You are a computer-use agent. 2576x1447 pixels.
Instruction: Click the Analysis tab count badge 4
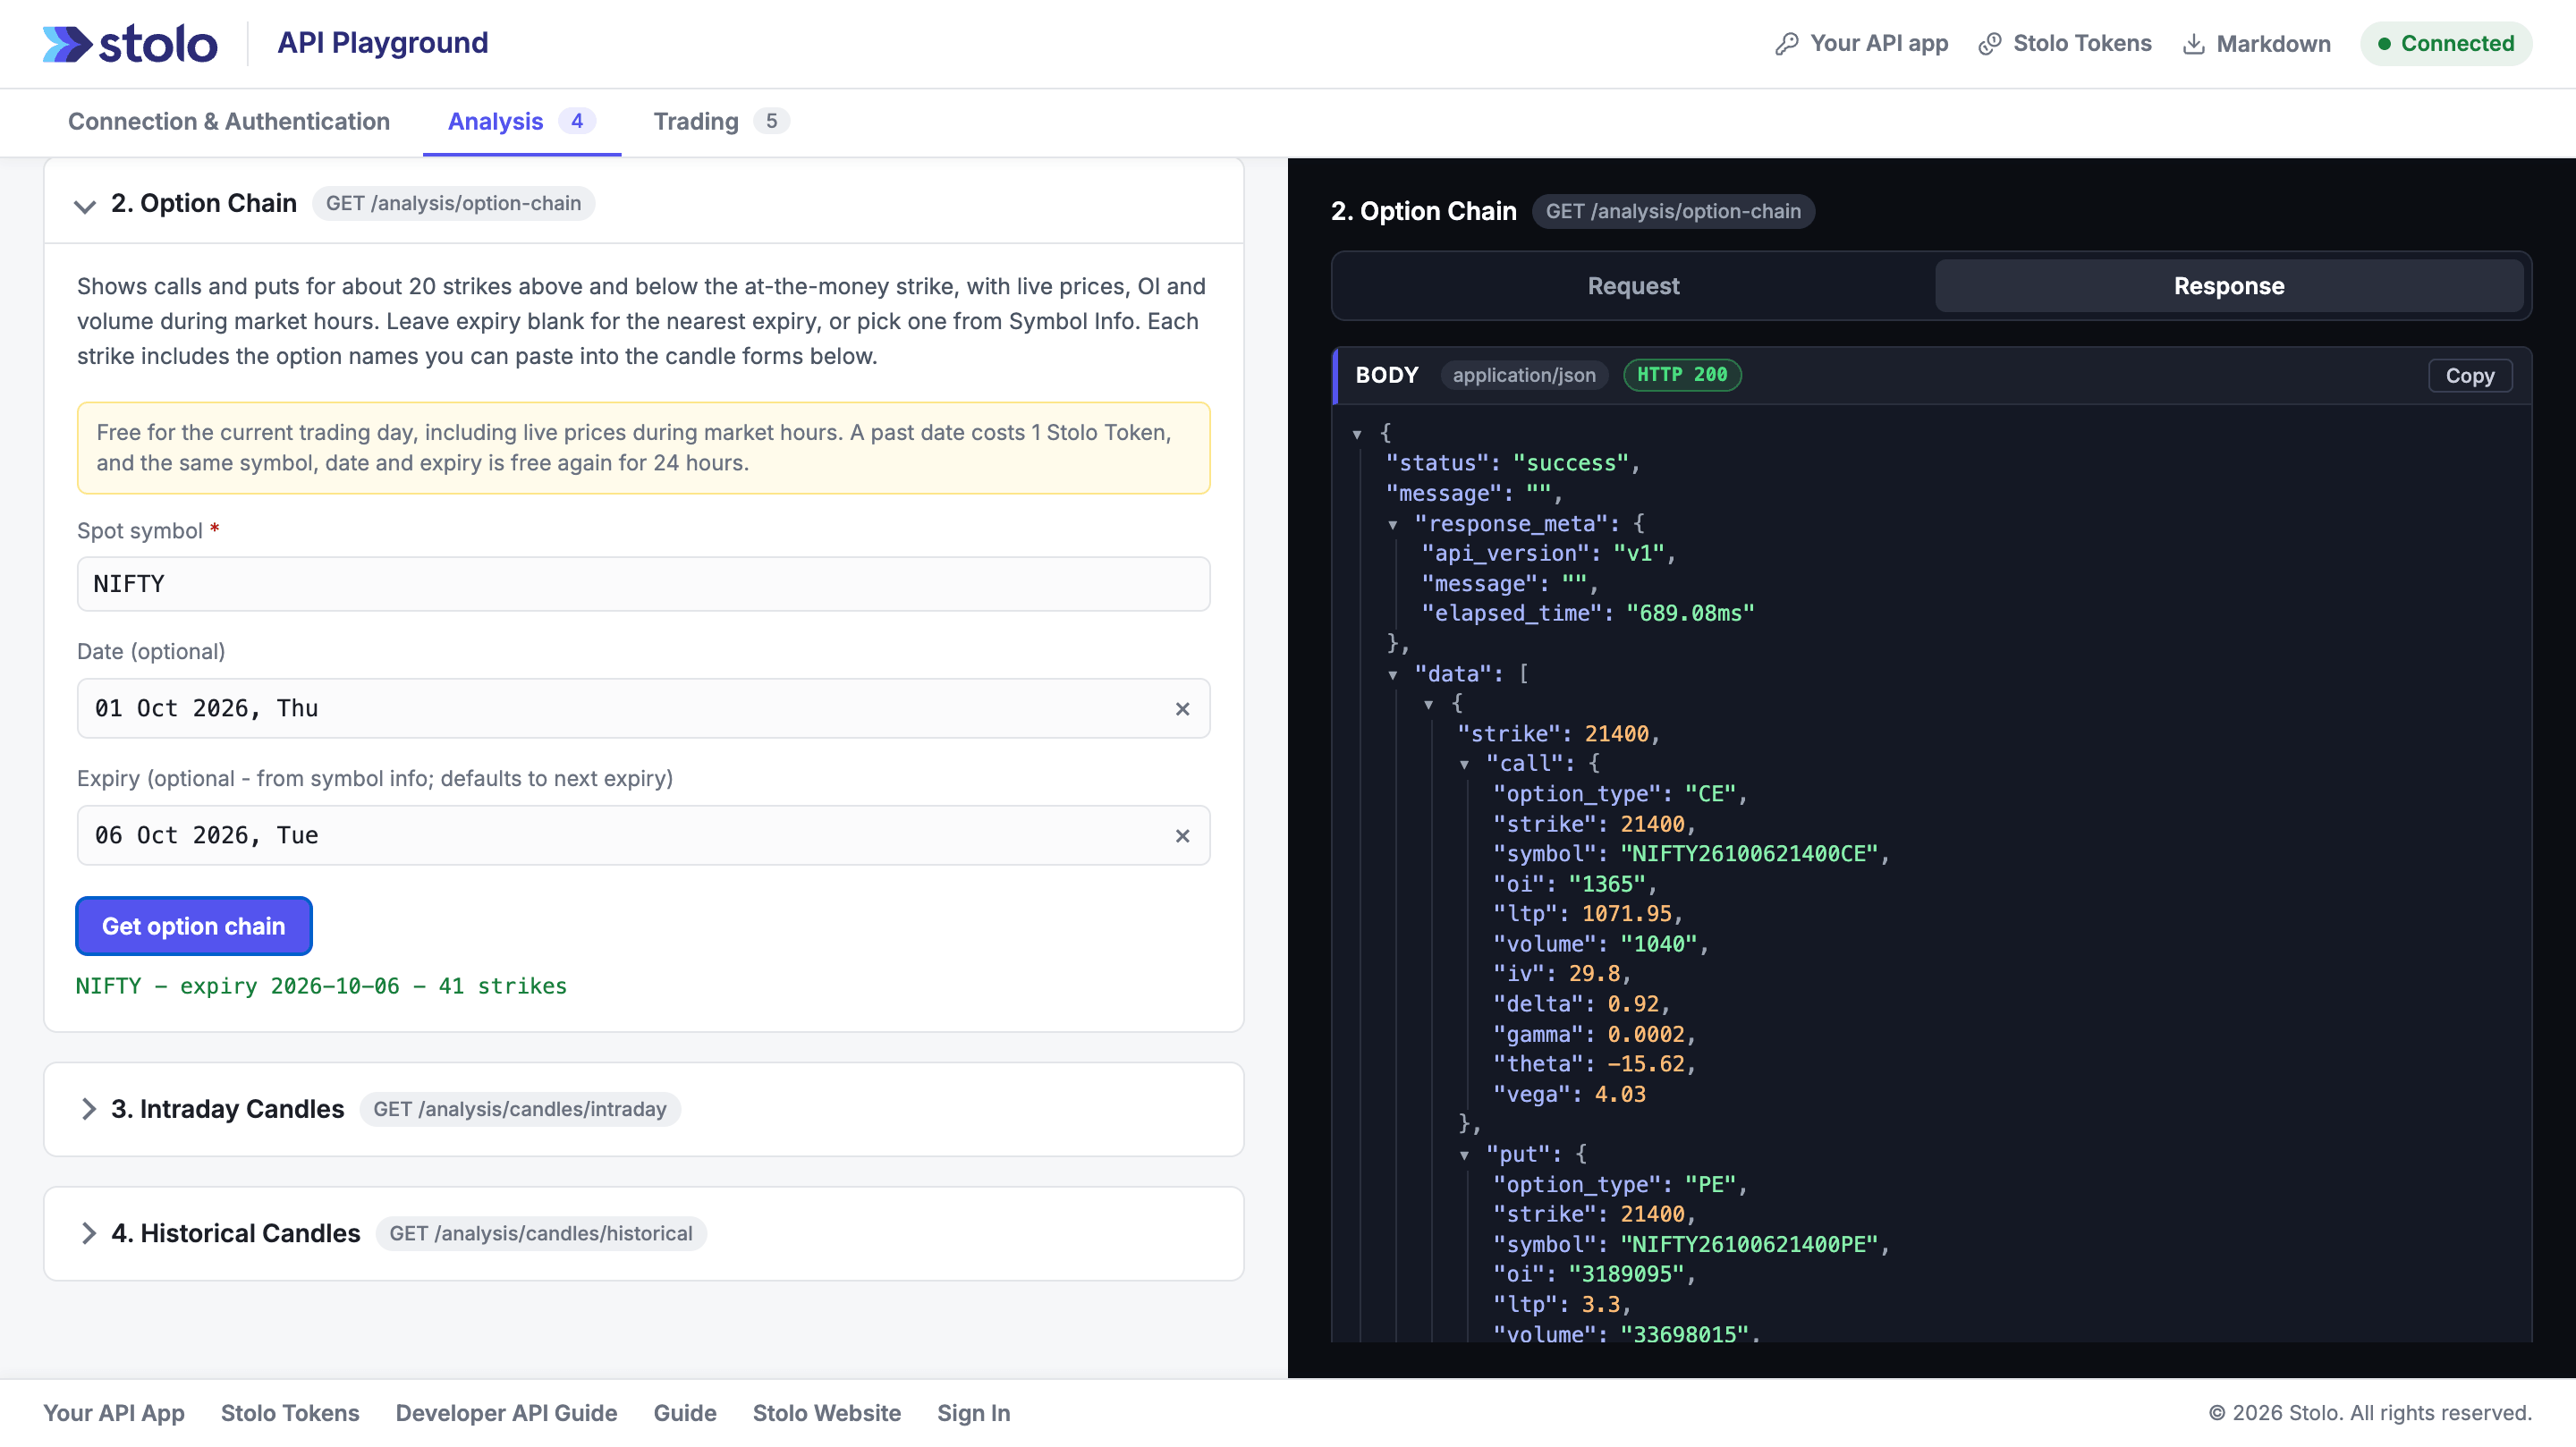577,121
